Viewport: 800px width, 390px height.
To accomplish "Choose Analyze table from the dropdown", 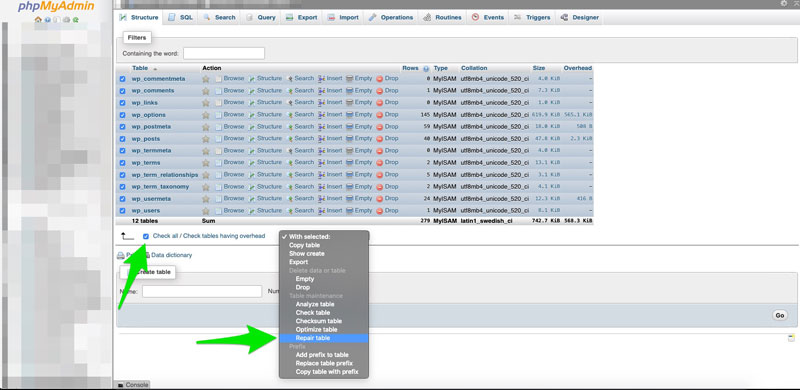I will 324,304.
